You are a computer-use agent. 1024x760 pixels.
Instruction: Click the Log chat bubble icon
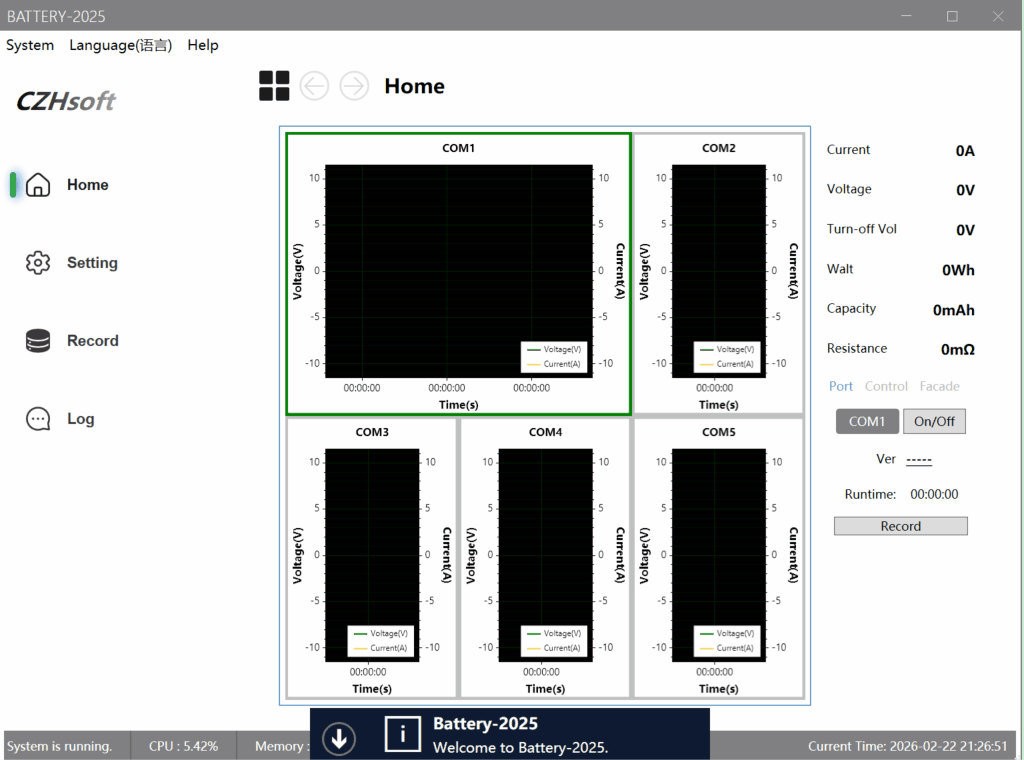[38, 419]
